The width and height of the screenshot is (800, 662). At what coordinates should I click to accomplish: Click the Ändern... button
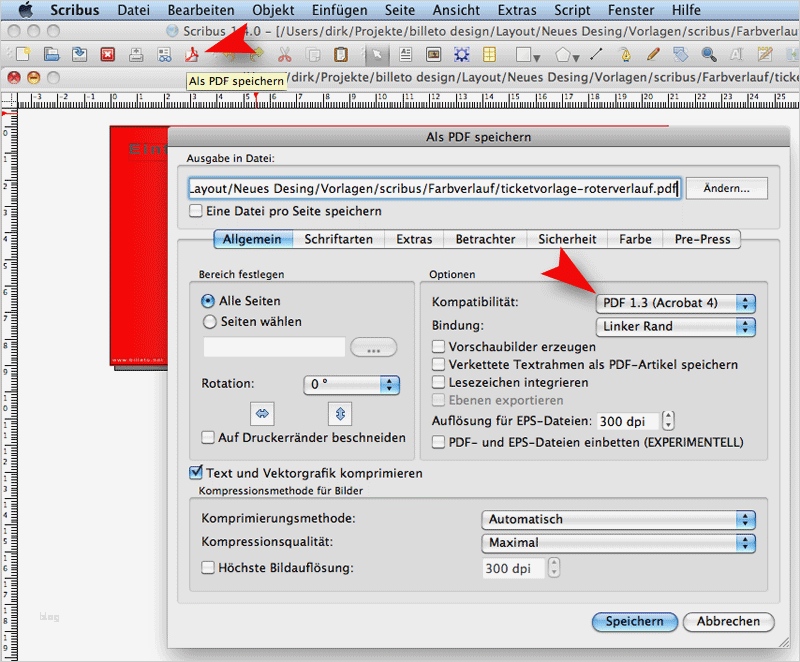[x=727, y=188]
